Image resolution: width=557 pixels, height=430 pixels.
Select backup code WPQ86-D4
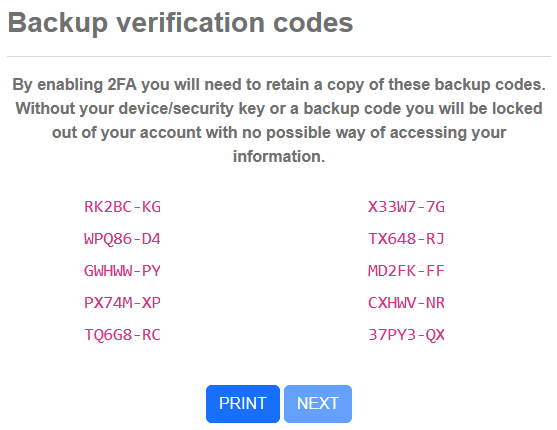[x=123, y=239]
